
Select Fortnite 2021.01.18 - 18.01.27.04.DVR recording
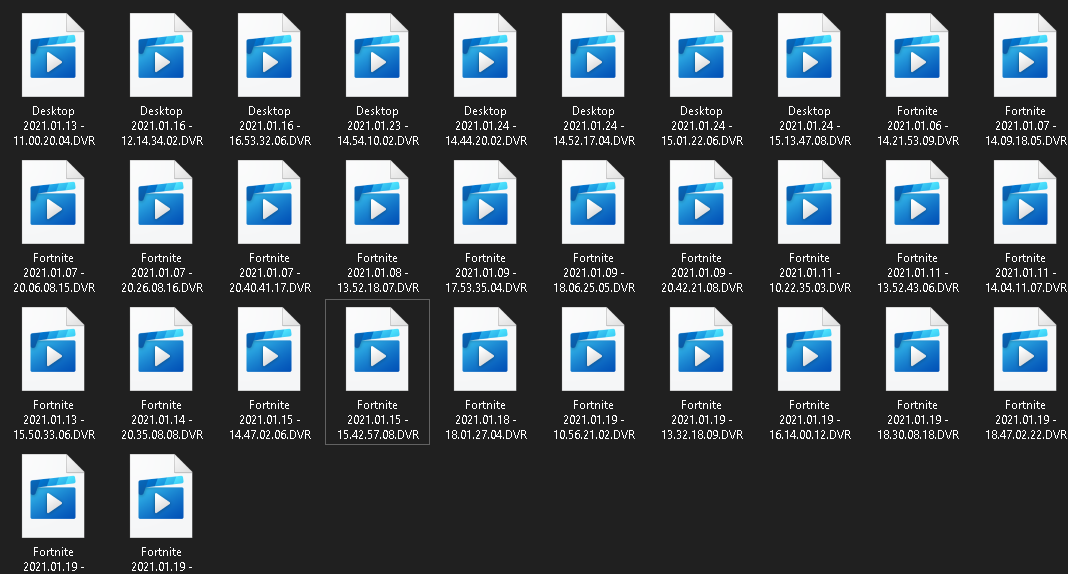point(485,374)
